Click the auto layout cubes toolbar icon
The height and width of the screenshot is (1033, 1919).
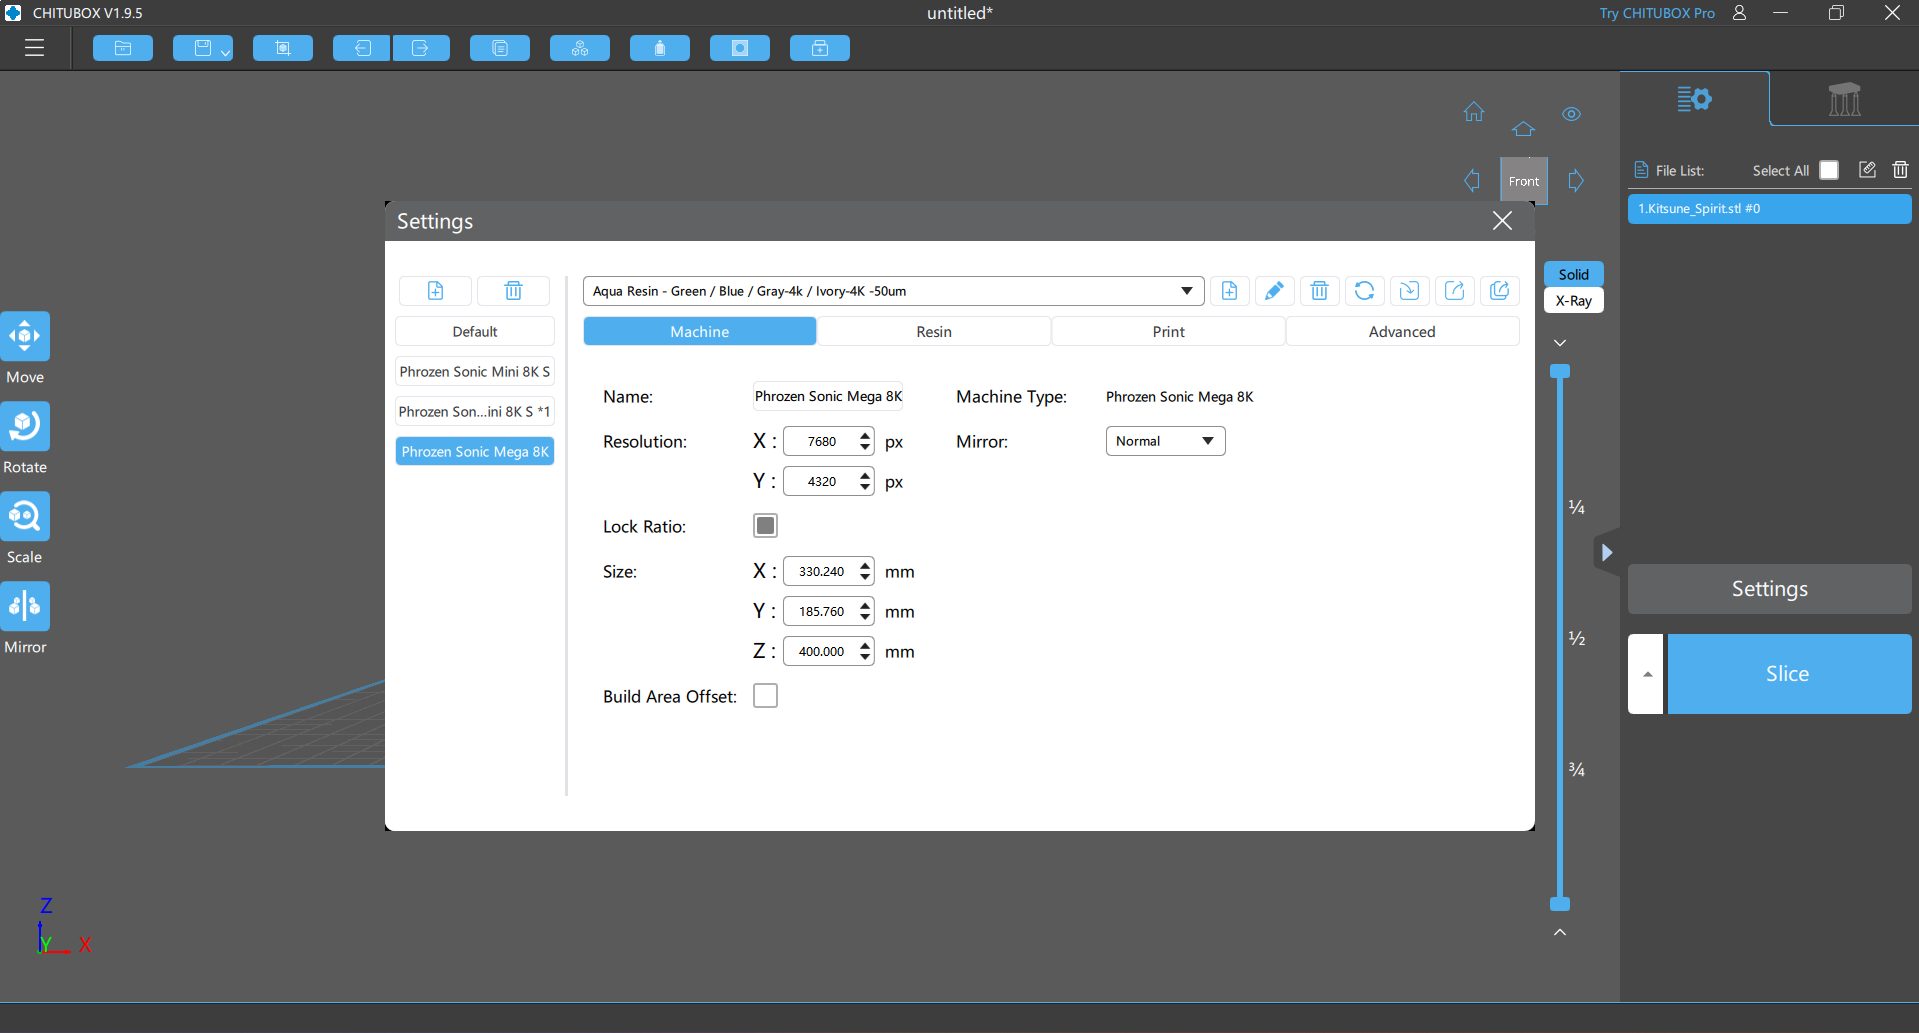pyautogui.click(x=580, y=48)
